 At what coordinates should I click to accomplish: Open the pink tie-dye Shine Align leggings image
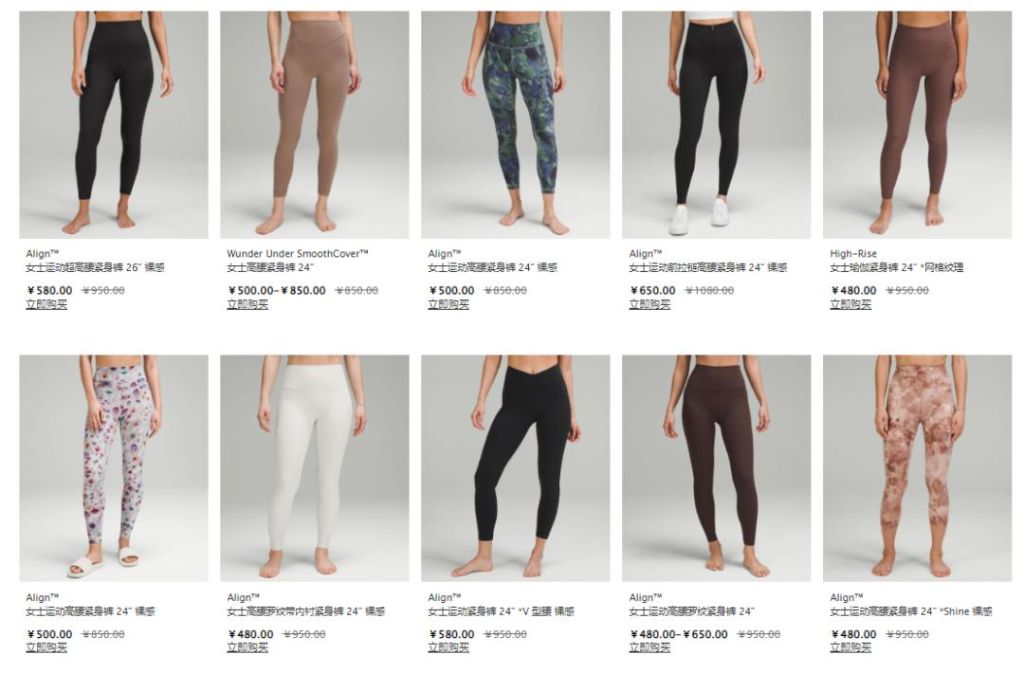coord(918,468)
